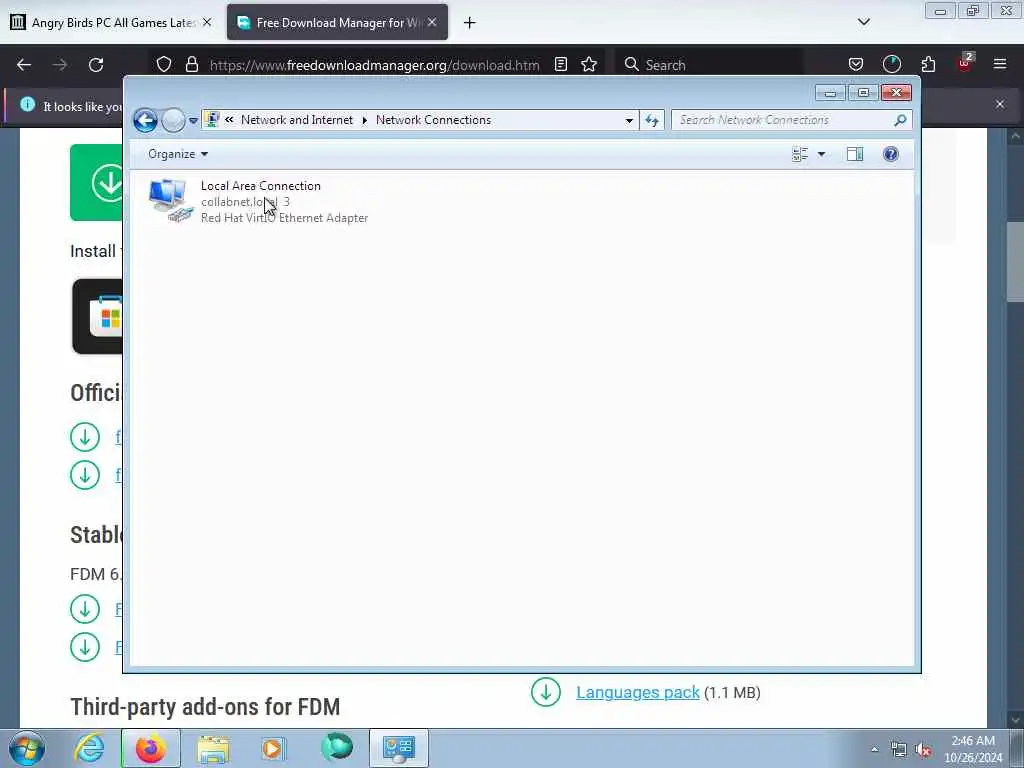Dismiss the Firefox notification bar
The image size is (1024, 768).
click(x=1000, y=104)
